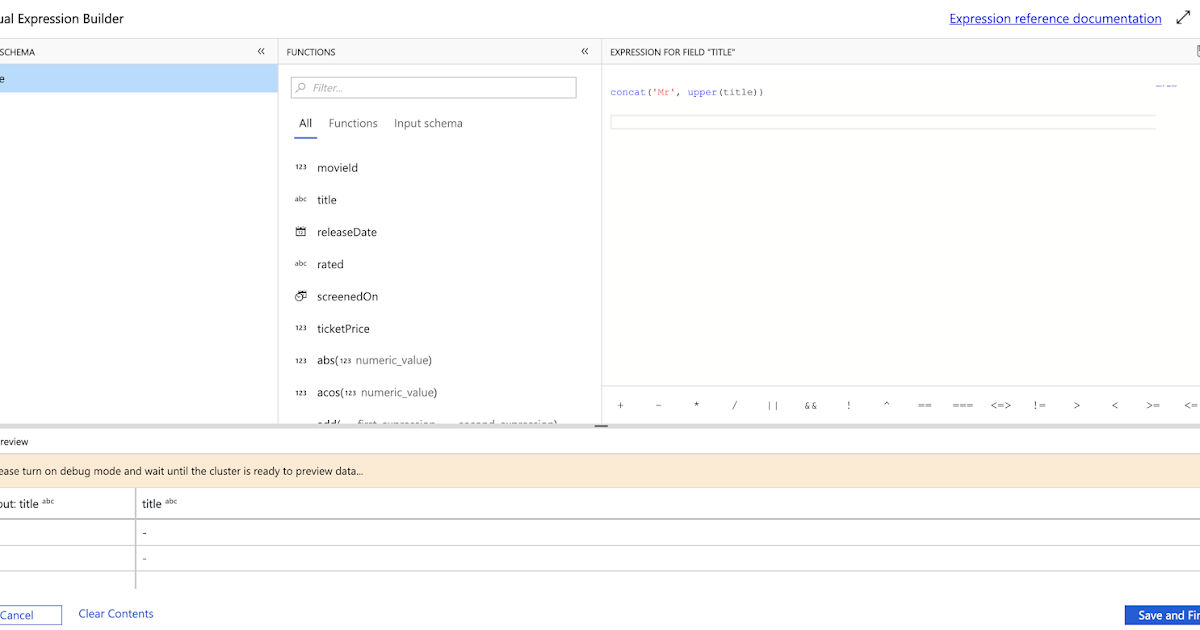Insert the not-equal operator !=
The height and width of the screenshot is (630, 1200).
coord(1039,404)
